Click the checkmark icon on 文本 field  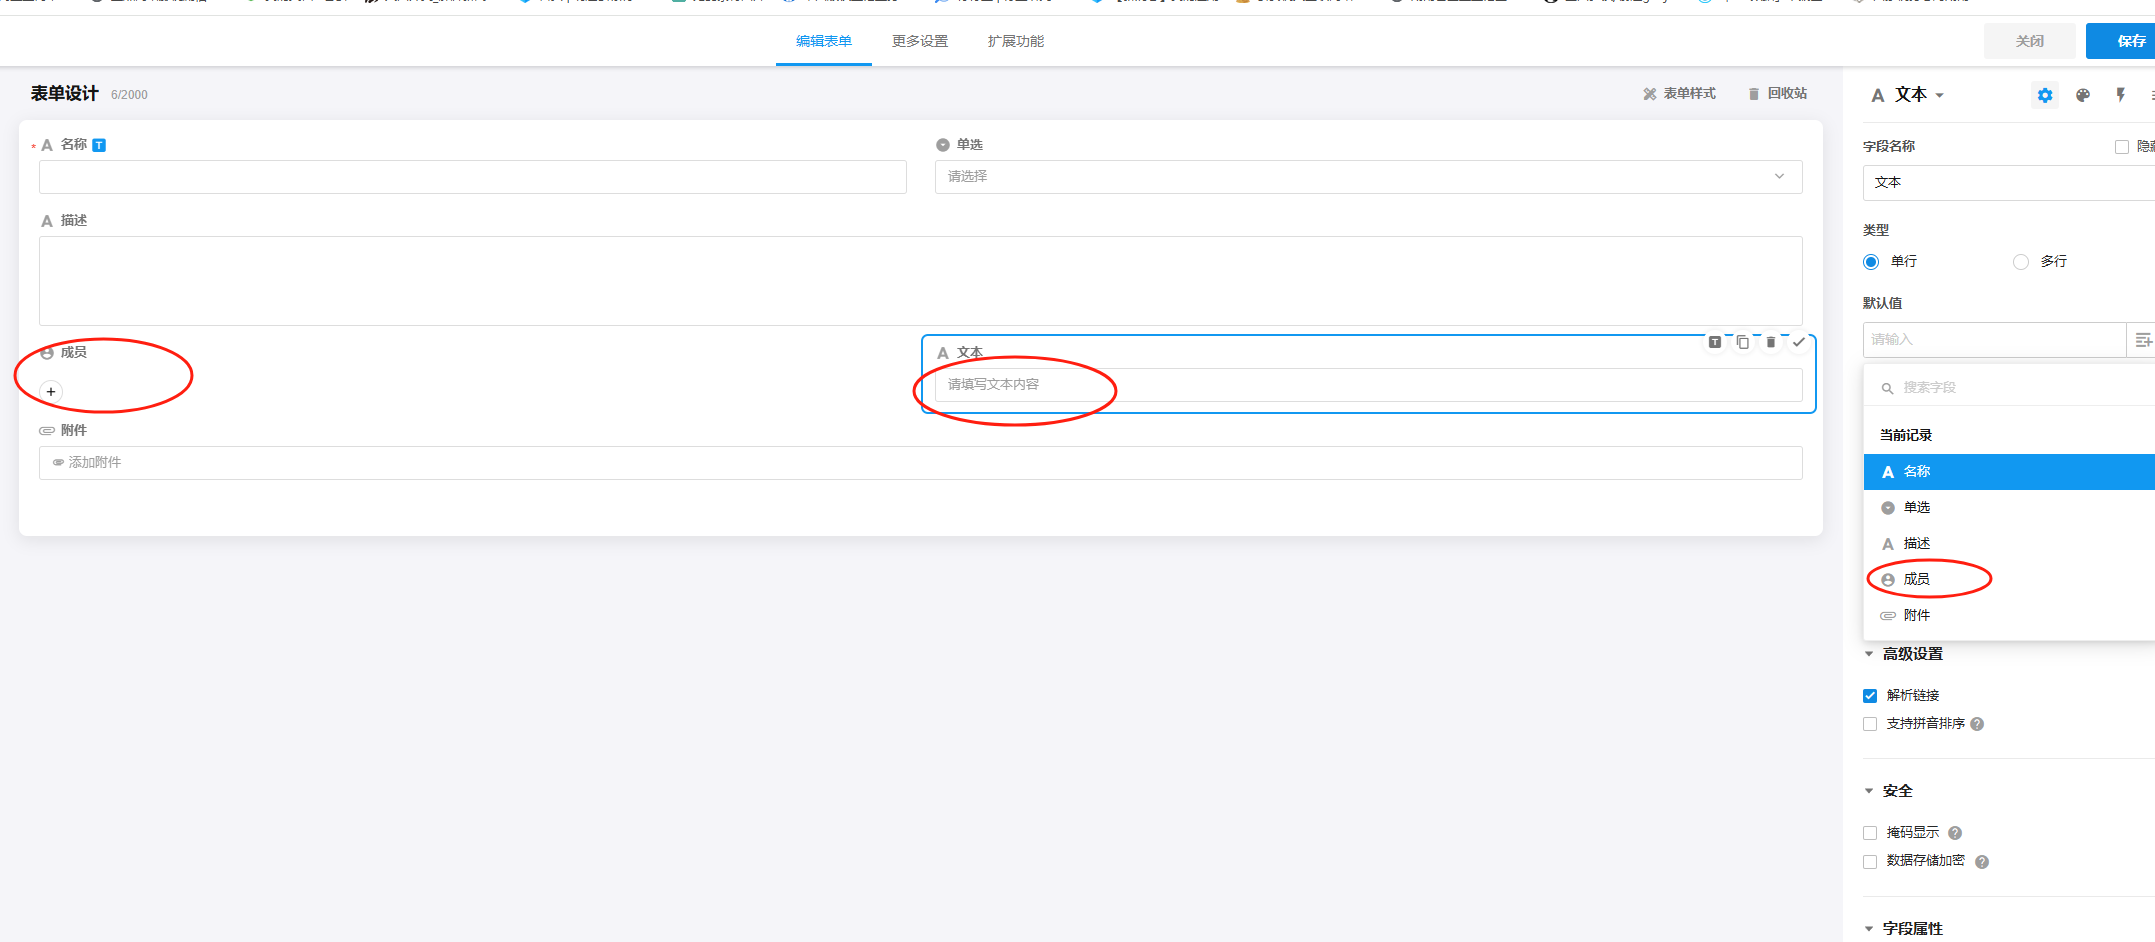1799,342
